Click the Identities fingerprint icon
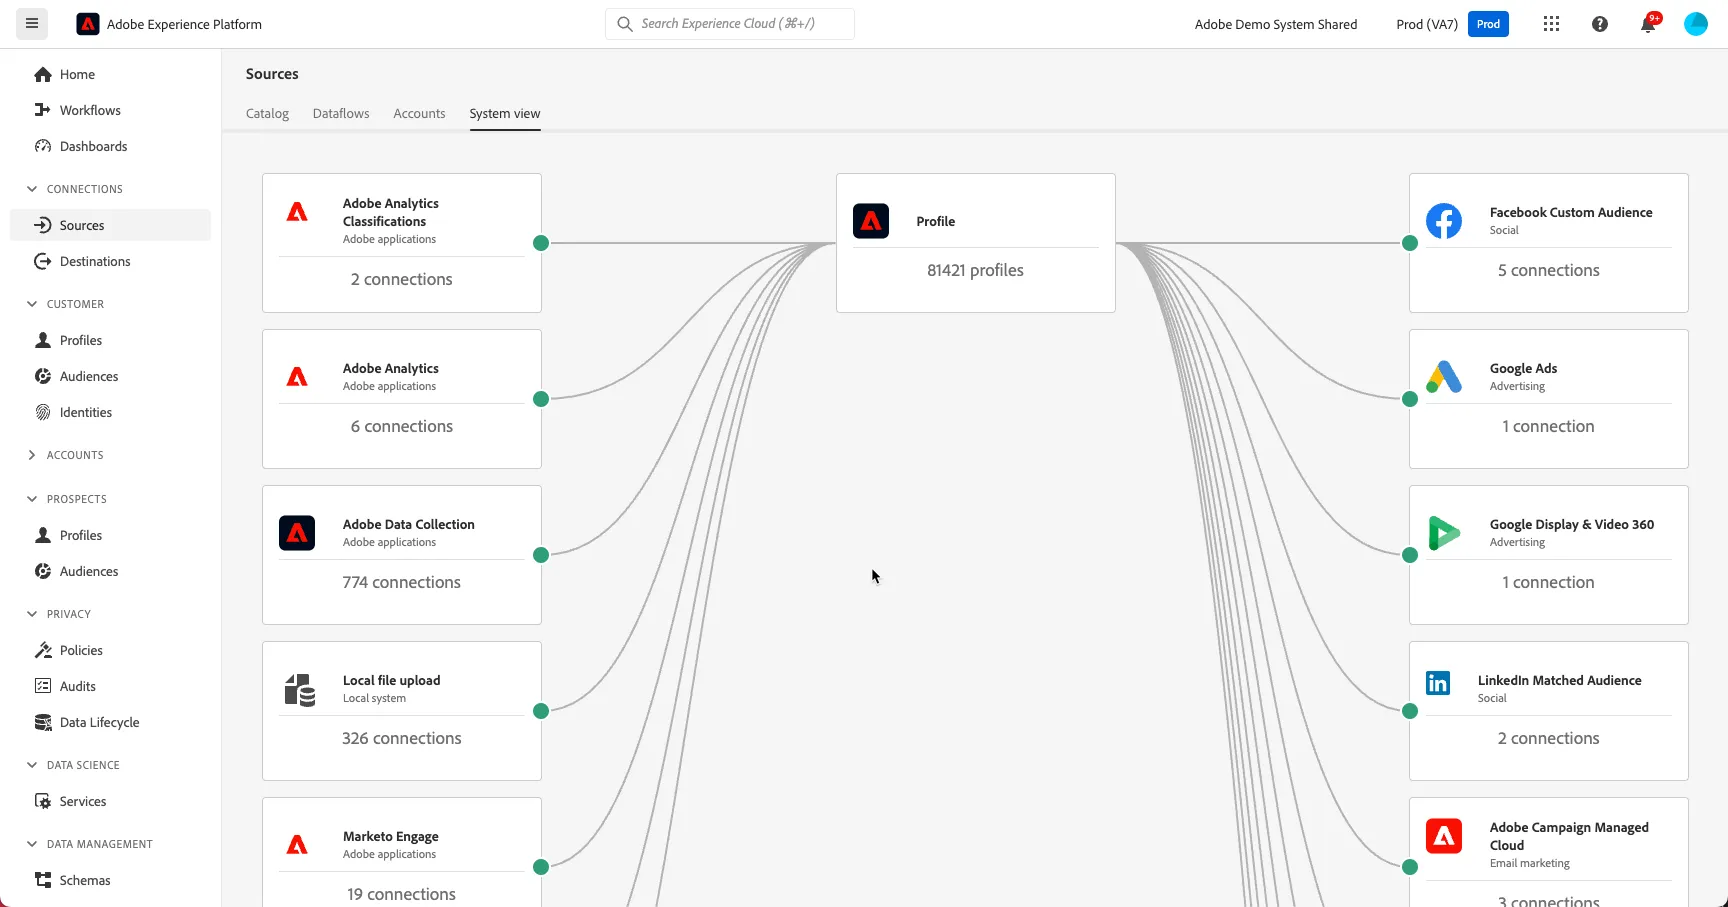The height and width of the screenshot is (907, 1728). [x=43, y=412]
